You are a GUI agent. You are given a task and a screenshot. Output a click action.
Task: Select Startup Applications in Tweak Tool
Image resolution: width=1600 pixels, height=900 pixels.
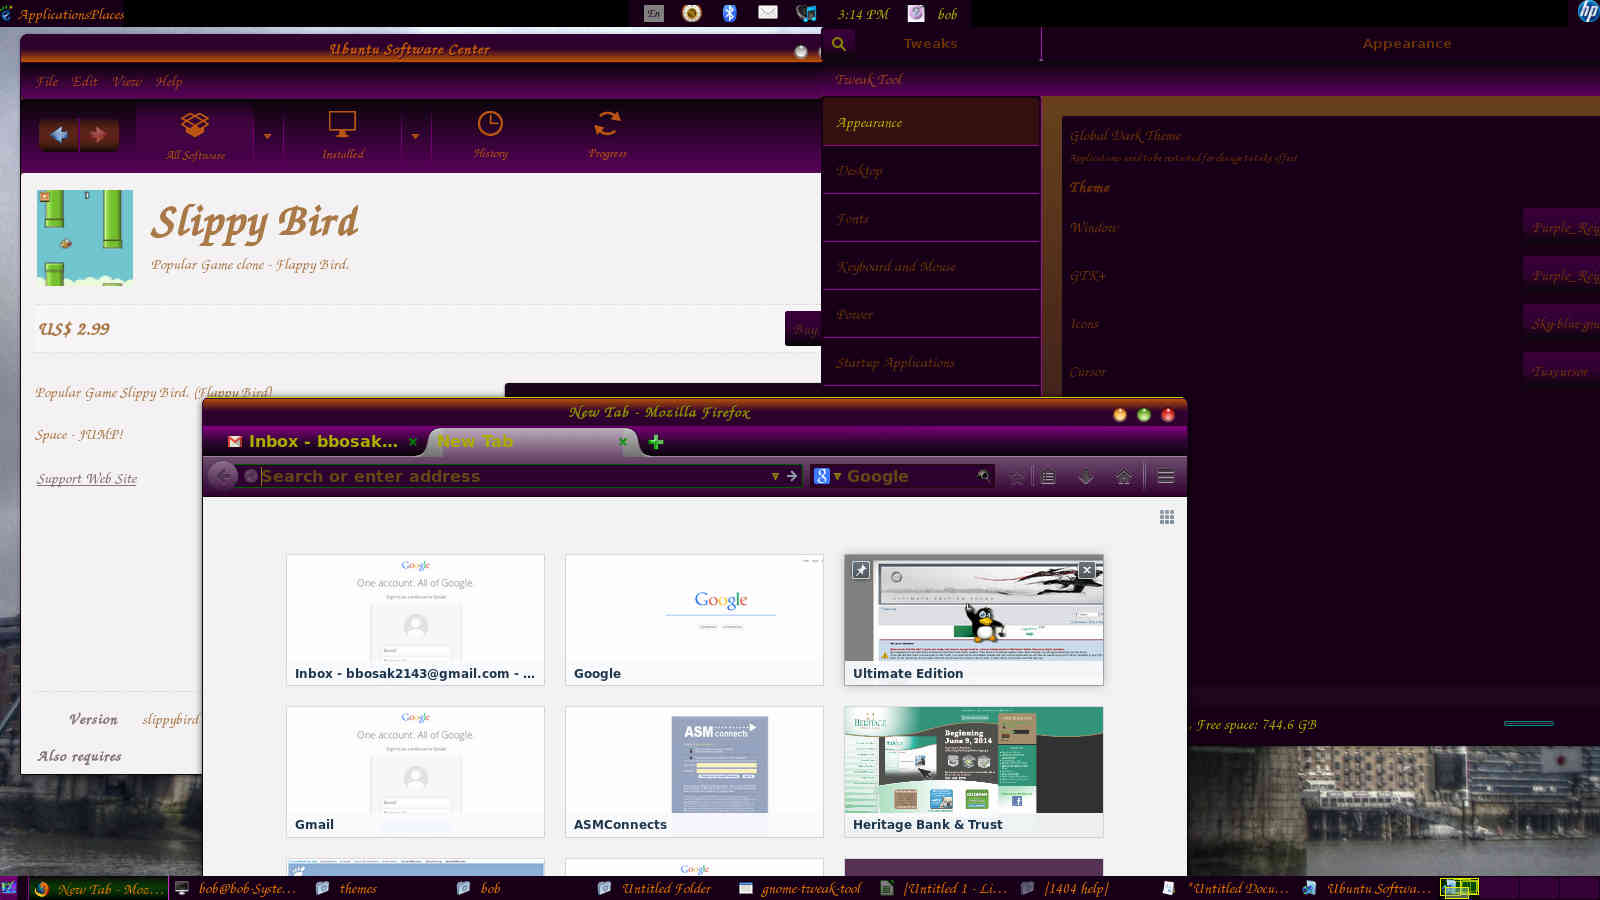[931, 362]
